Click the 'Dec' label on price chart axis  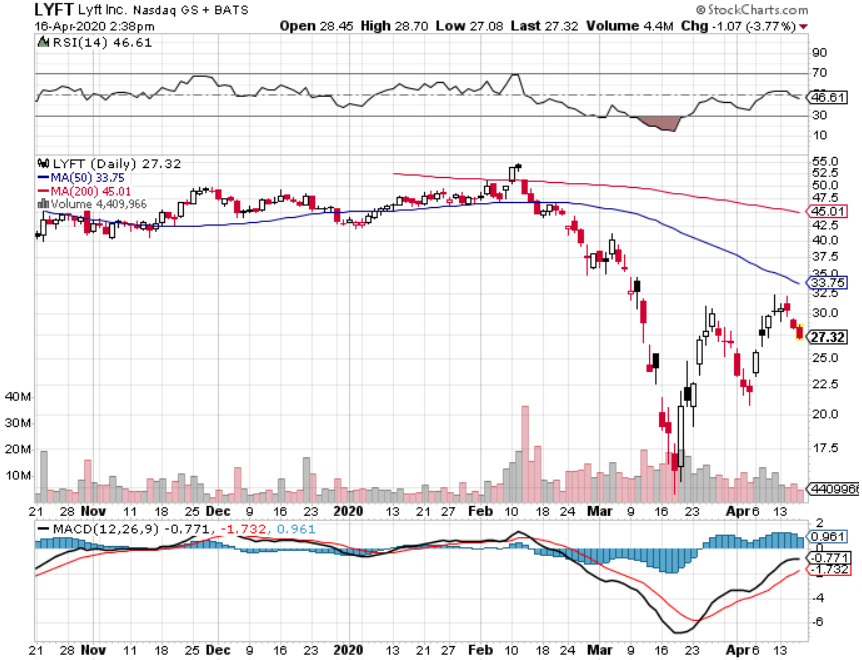218,511
